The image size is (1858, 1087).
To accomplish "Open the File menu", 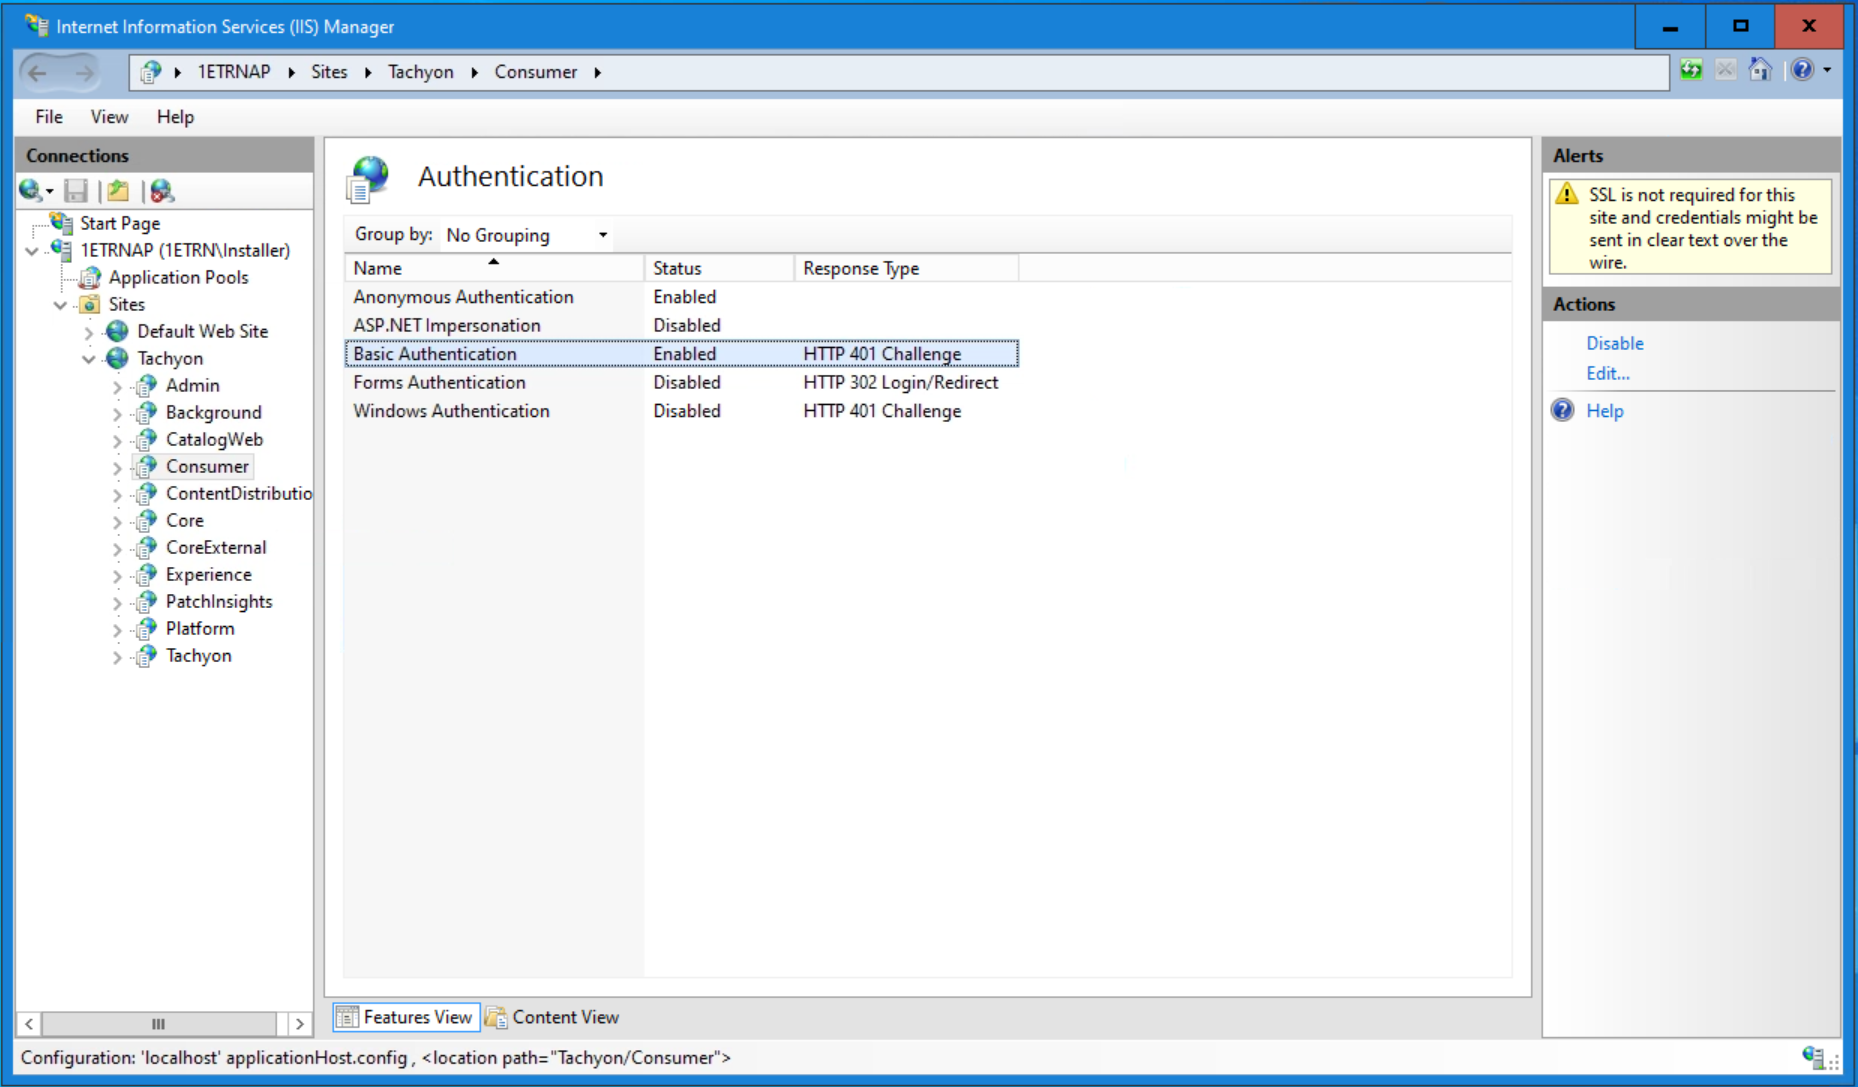I will coord(48,117).
